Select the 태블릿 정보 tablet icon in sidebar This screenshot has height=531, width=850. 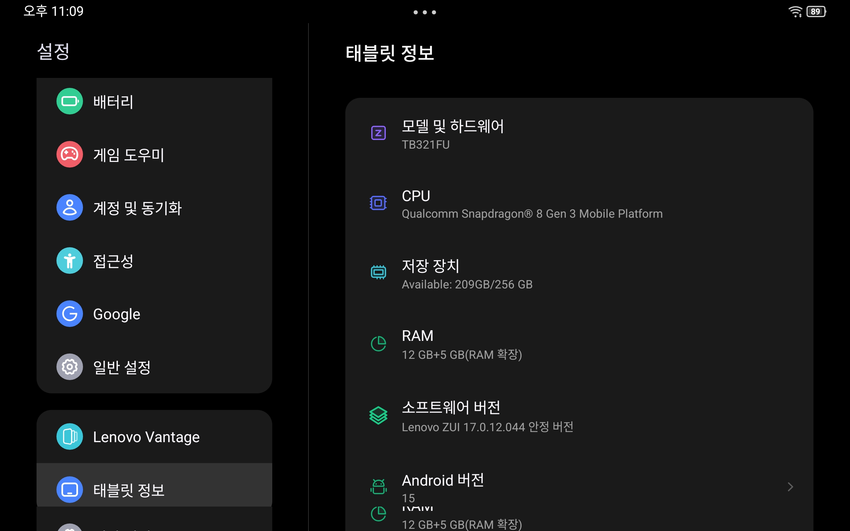[69, 490]
